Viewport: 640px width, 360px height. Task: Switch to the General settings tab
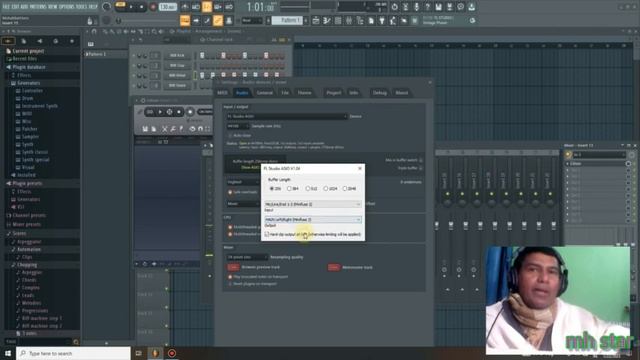click(x=264, y=93)
